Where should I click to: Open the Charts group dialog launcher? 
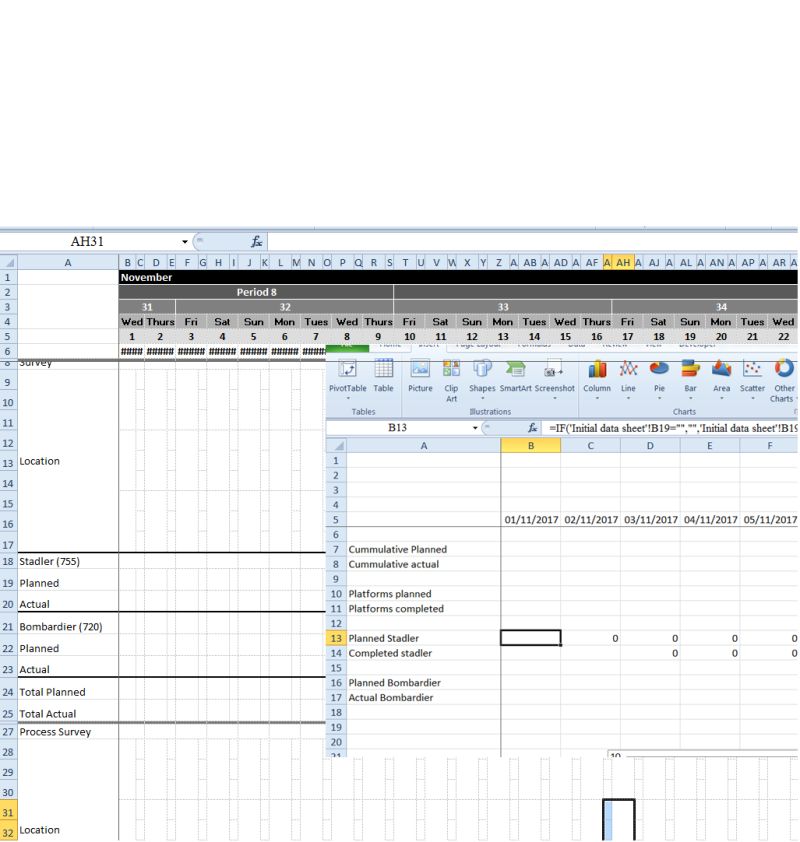797,412
